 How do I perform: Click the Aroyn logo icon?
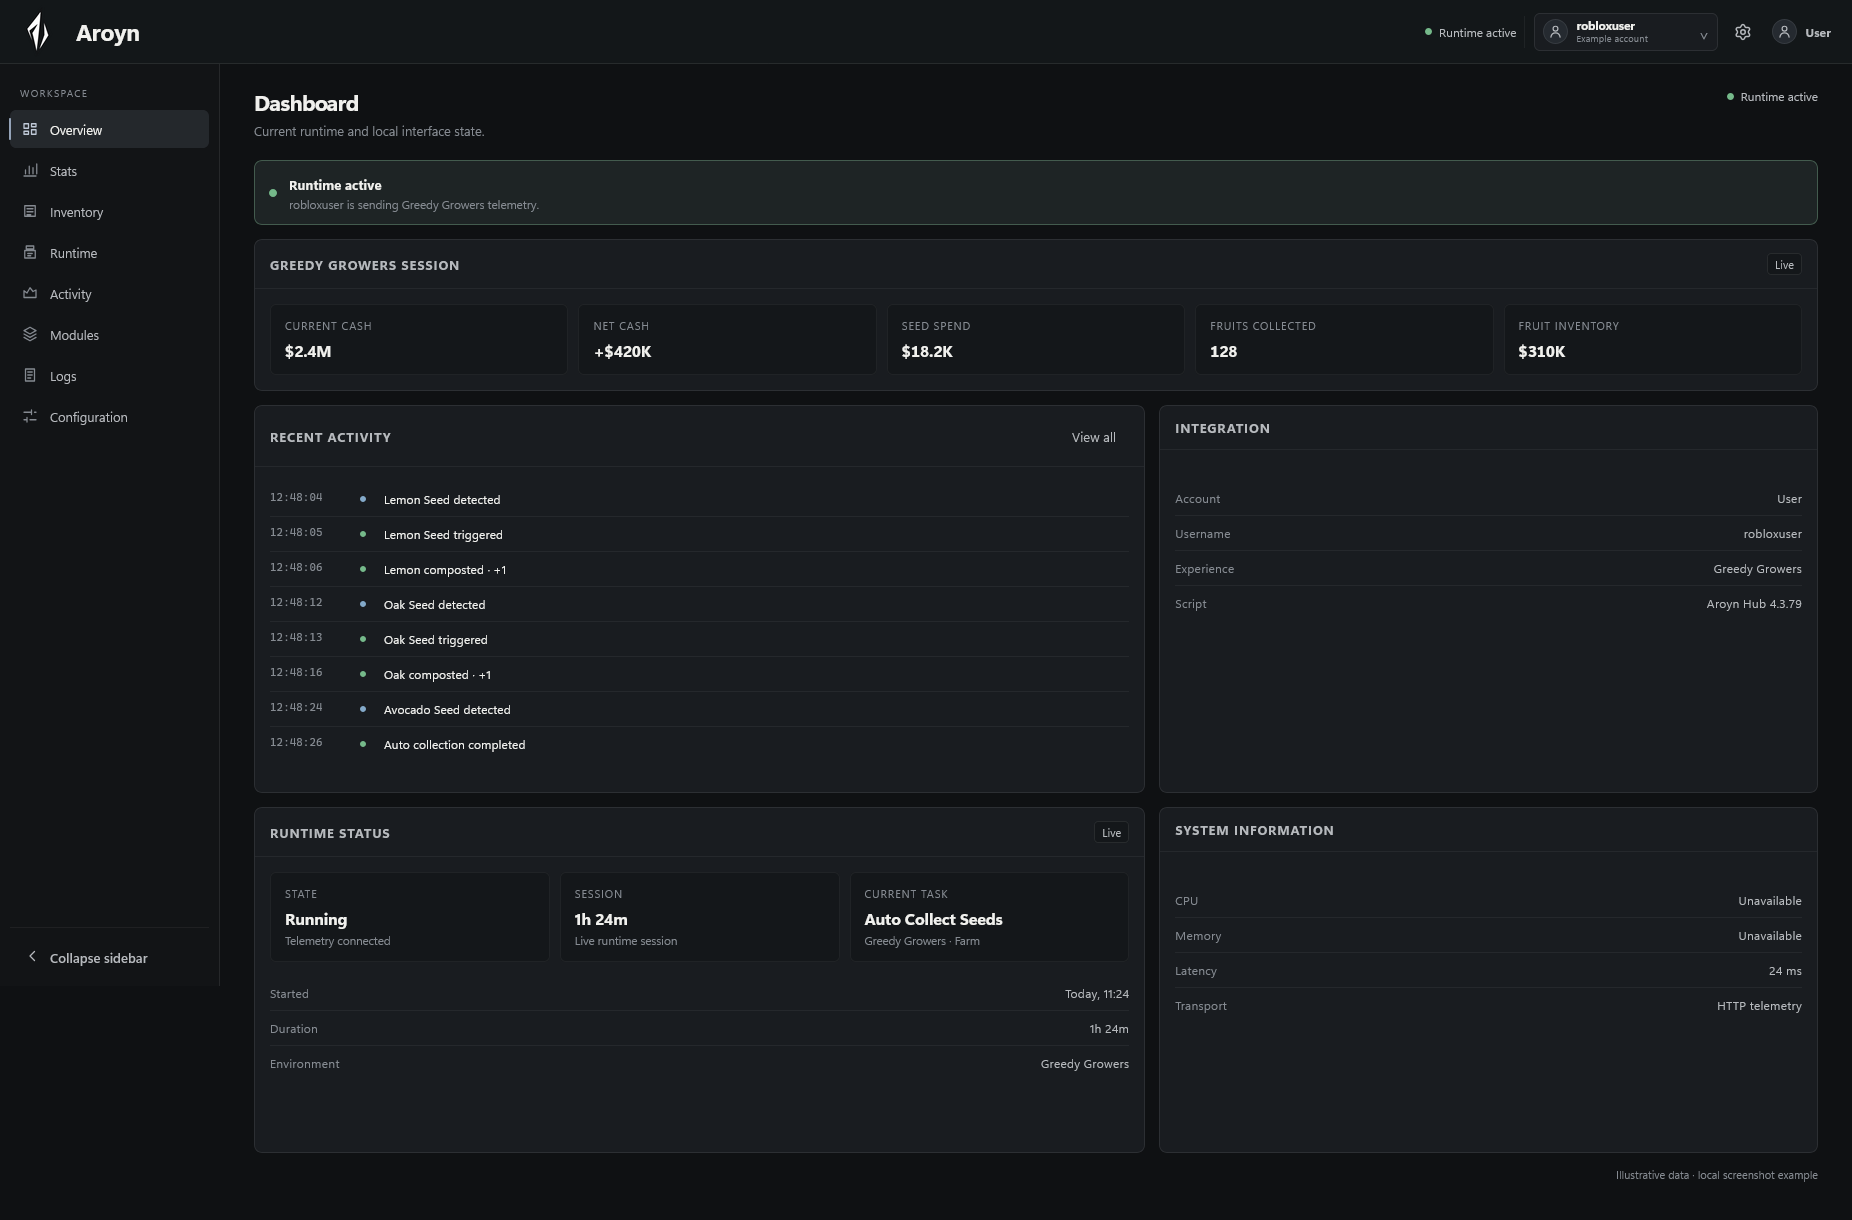pyautogui.click(x=38, y=32)
